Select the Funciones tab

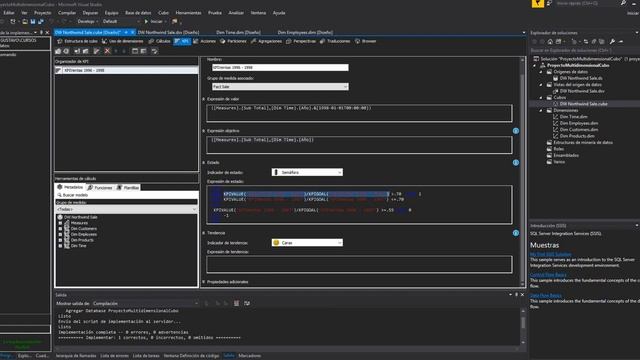(x=100, y=187)
